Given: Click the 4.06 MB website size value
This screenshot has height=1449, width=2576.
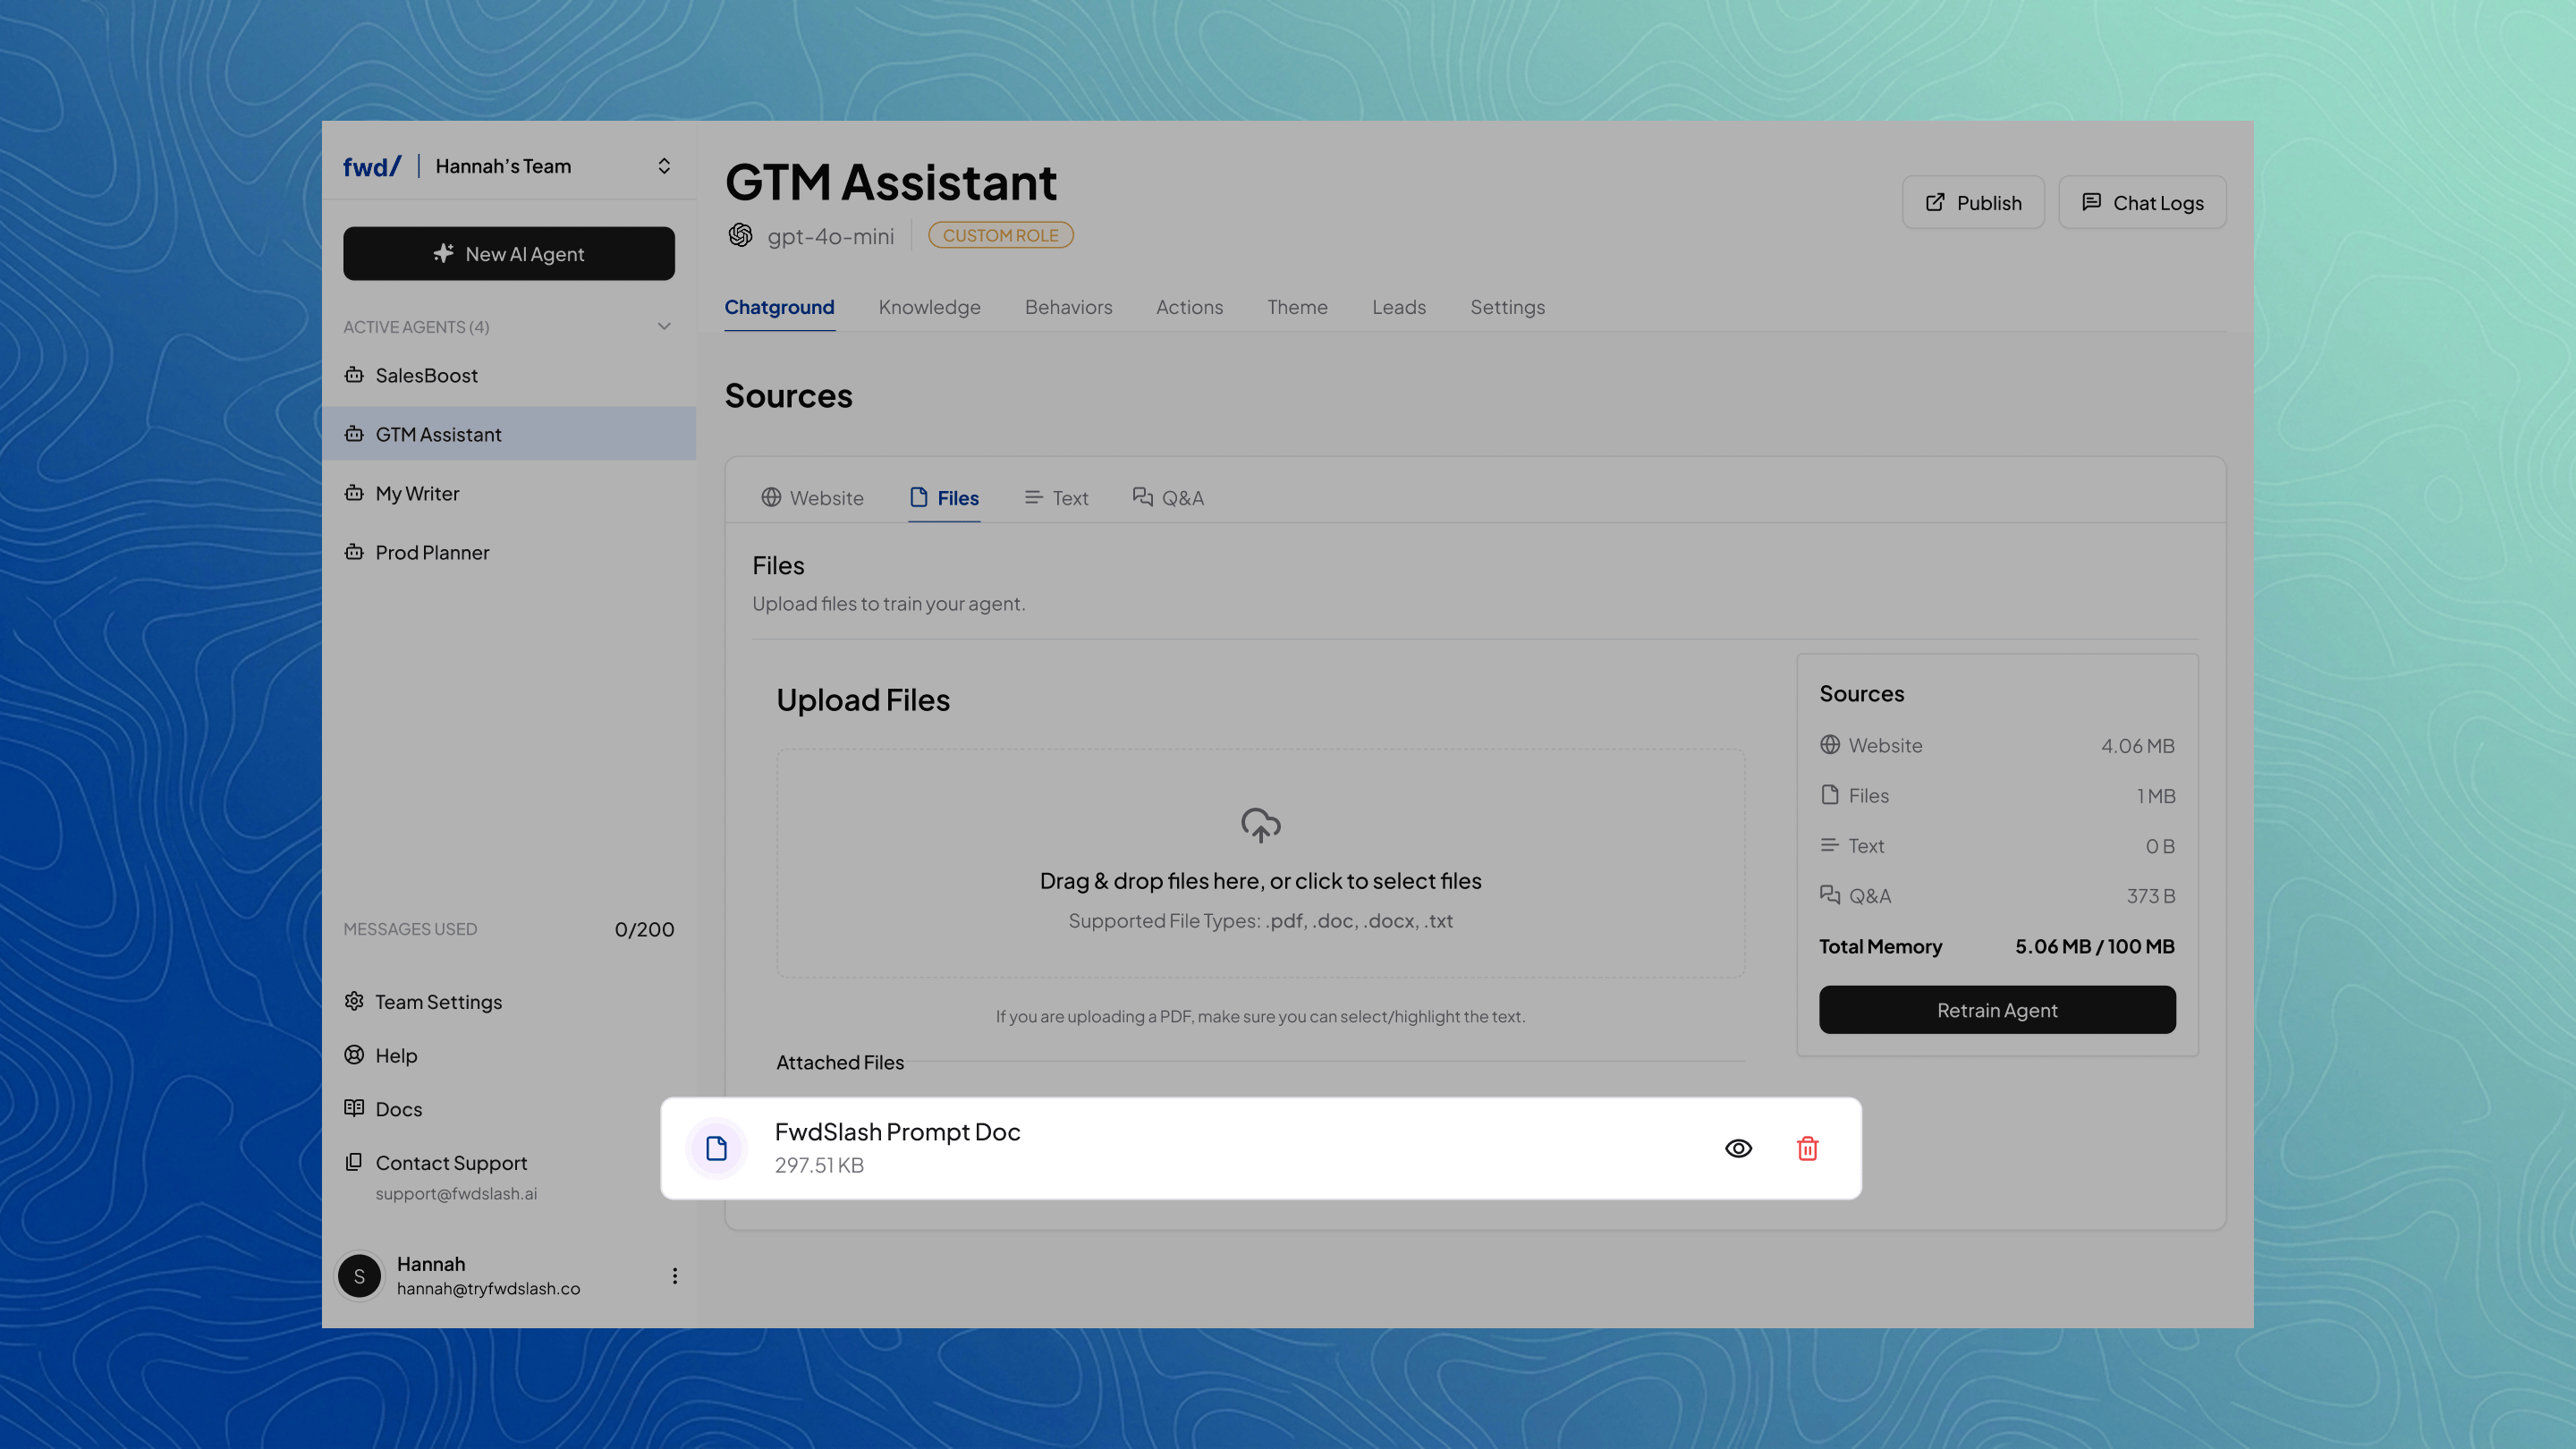Looking at the screenshot, I should click(2138, 745).
